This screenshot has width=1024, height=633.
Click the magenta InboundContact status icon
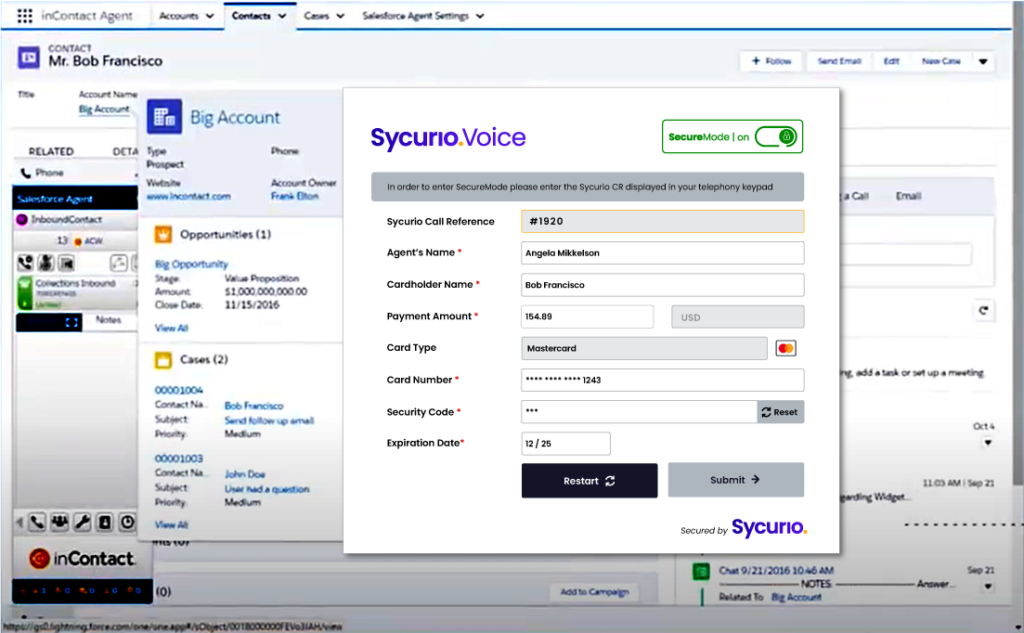pyautogui.click(x=22, y=219)
